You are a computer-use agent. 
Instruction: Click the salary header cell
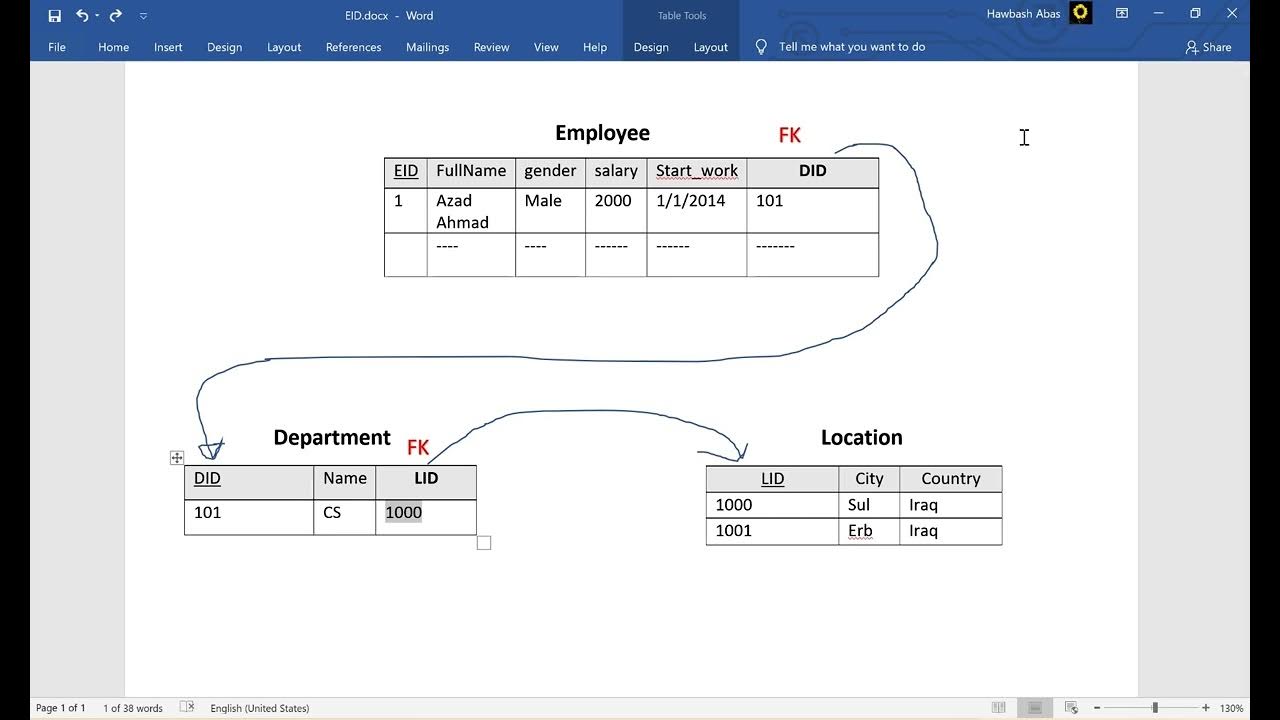(616, 172)
